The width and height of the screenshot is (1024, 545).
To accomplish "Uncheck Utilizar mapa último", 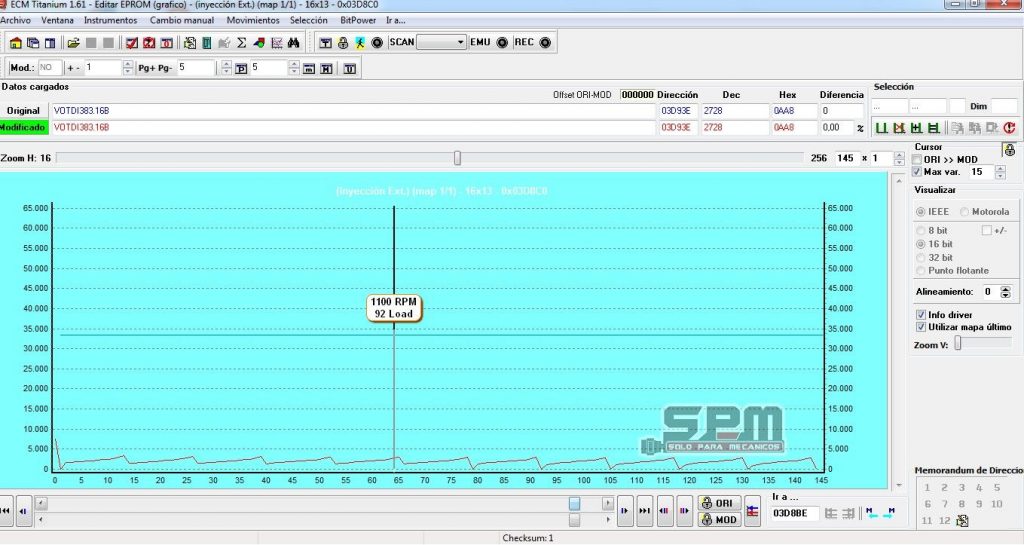I will [921, 327].
